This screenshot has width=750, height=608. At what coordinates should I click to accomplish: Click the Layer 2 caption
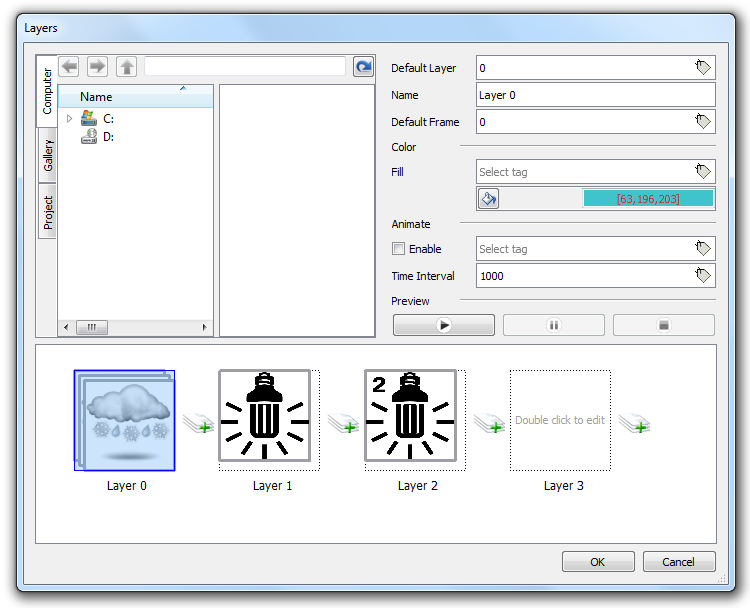click(418, 486)
